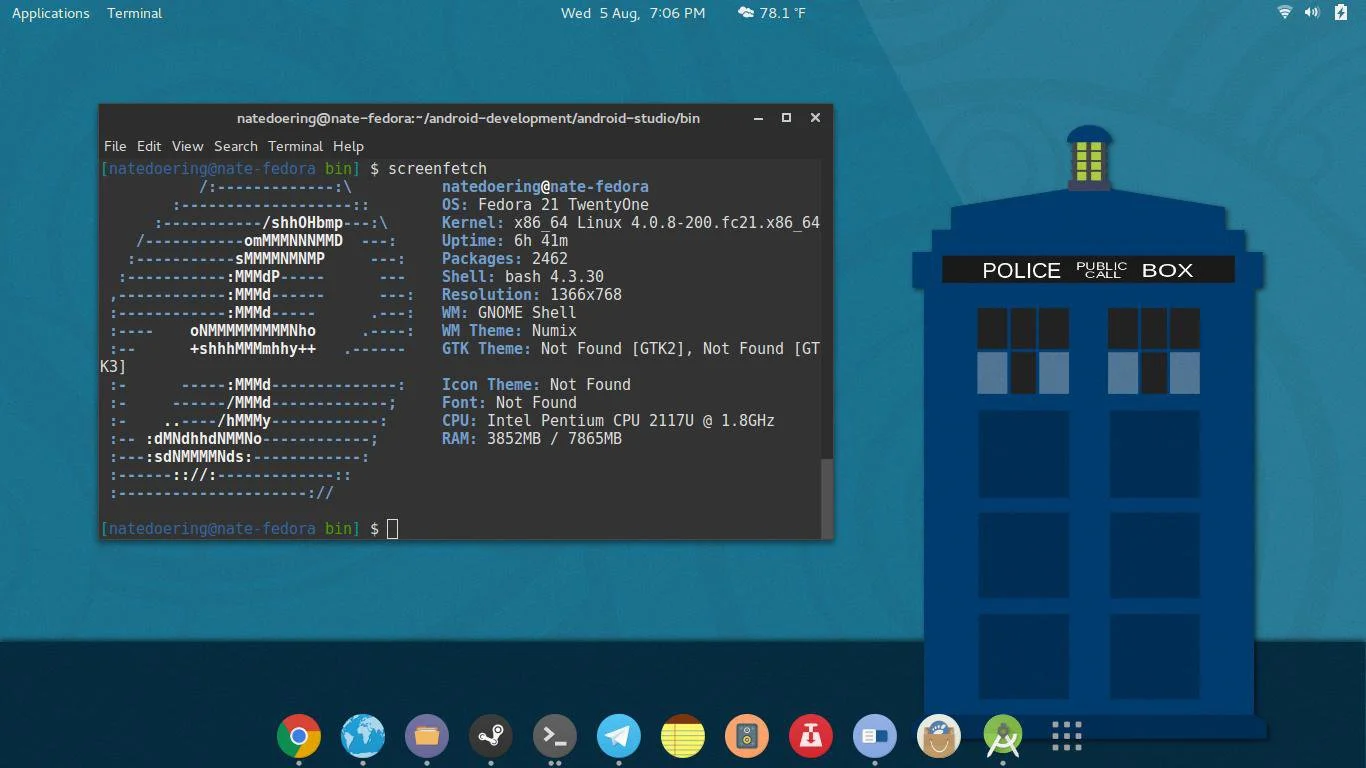The height and width of the screenshot is (768, 1366).
Task: Open the blue toggle tweak tool icon
Action: coord(875,737)
